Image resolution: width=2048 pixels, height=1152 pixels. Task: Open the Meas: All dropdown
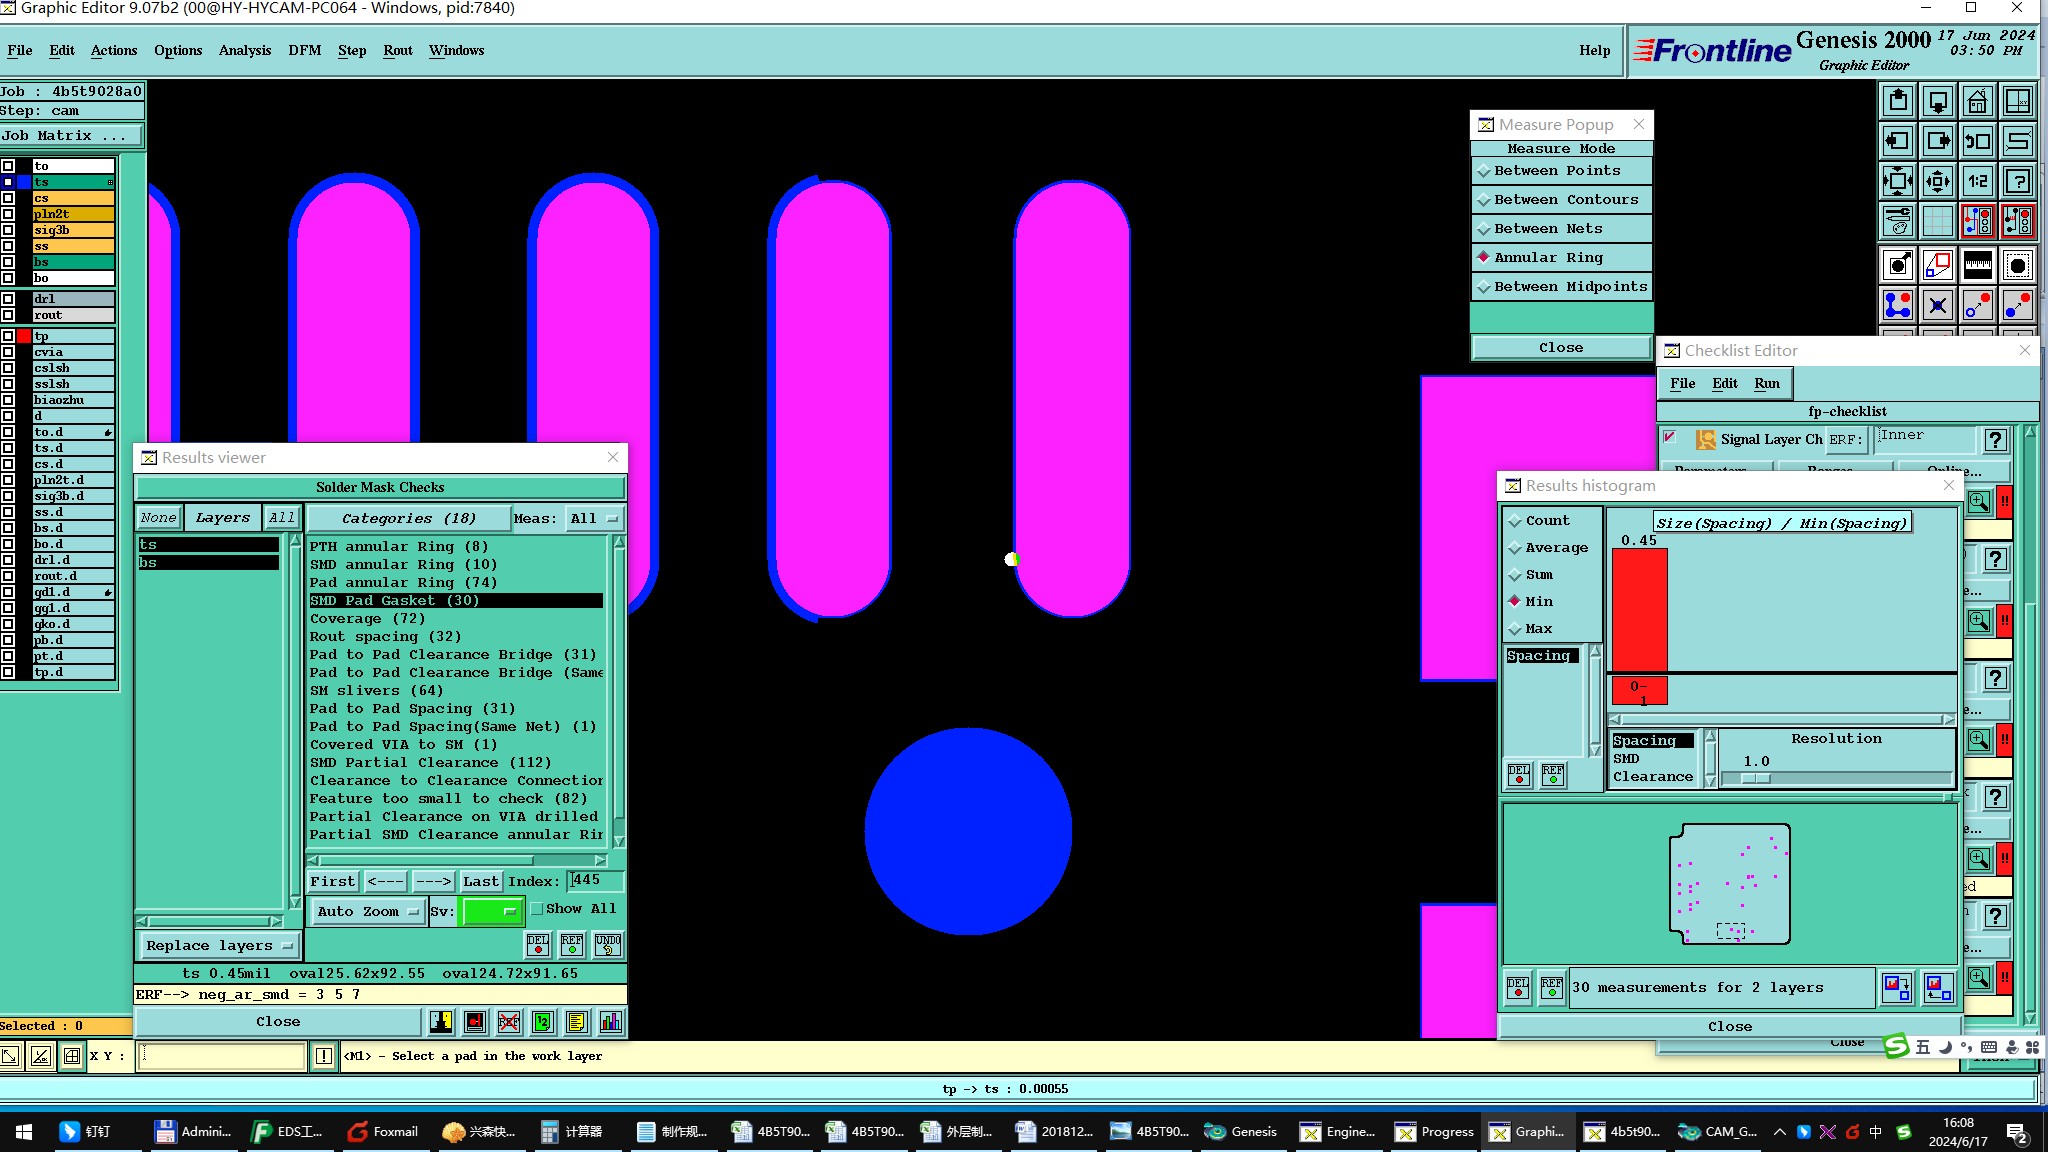tap(594, 518)
